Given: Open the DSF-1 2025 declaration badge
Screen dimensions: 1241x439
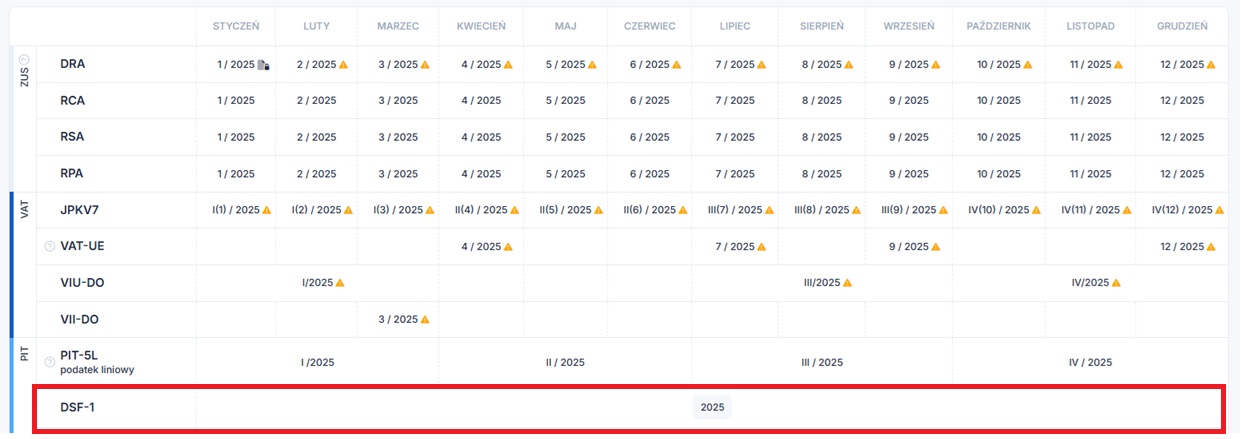Looking at the screenshot, I should (712, 407).
